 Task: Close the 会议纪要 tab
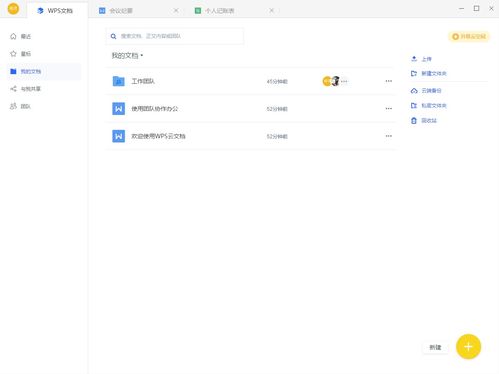176,11
